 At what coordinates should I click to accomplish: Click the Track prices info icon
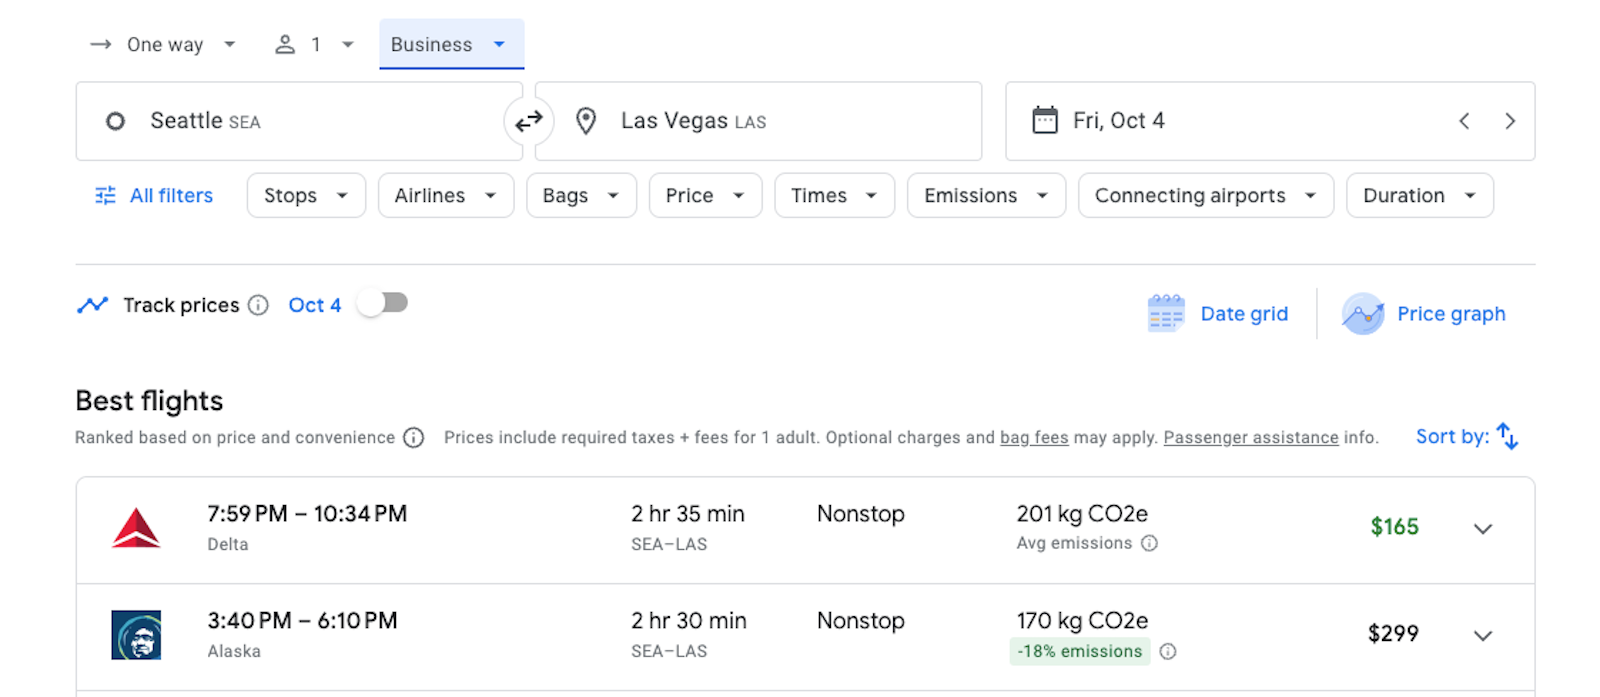point(258,305)
